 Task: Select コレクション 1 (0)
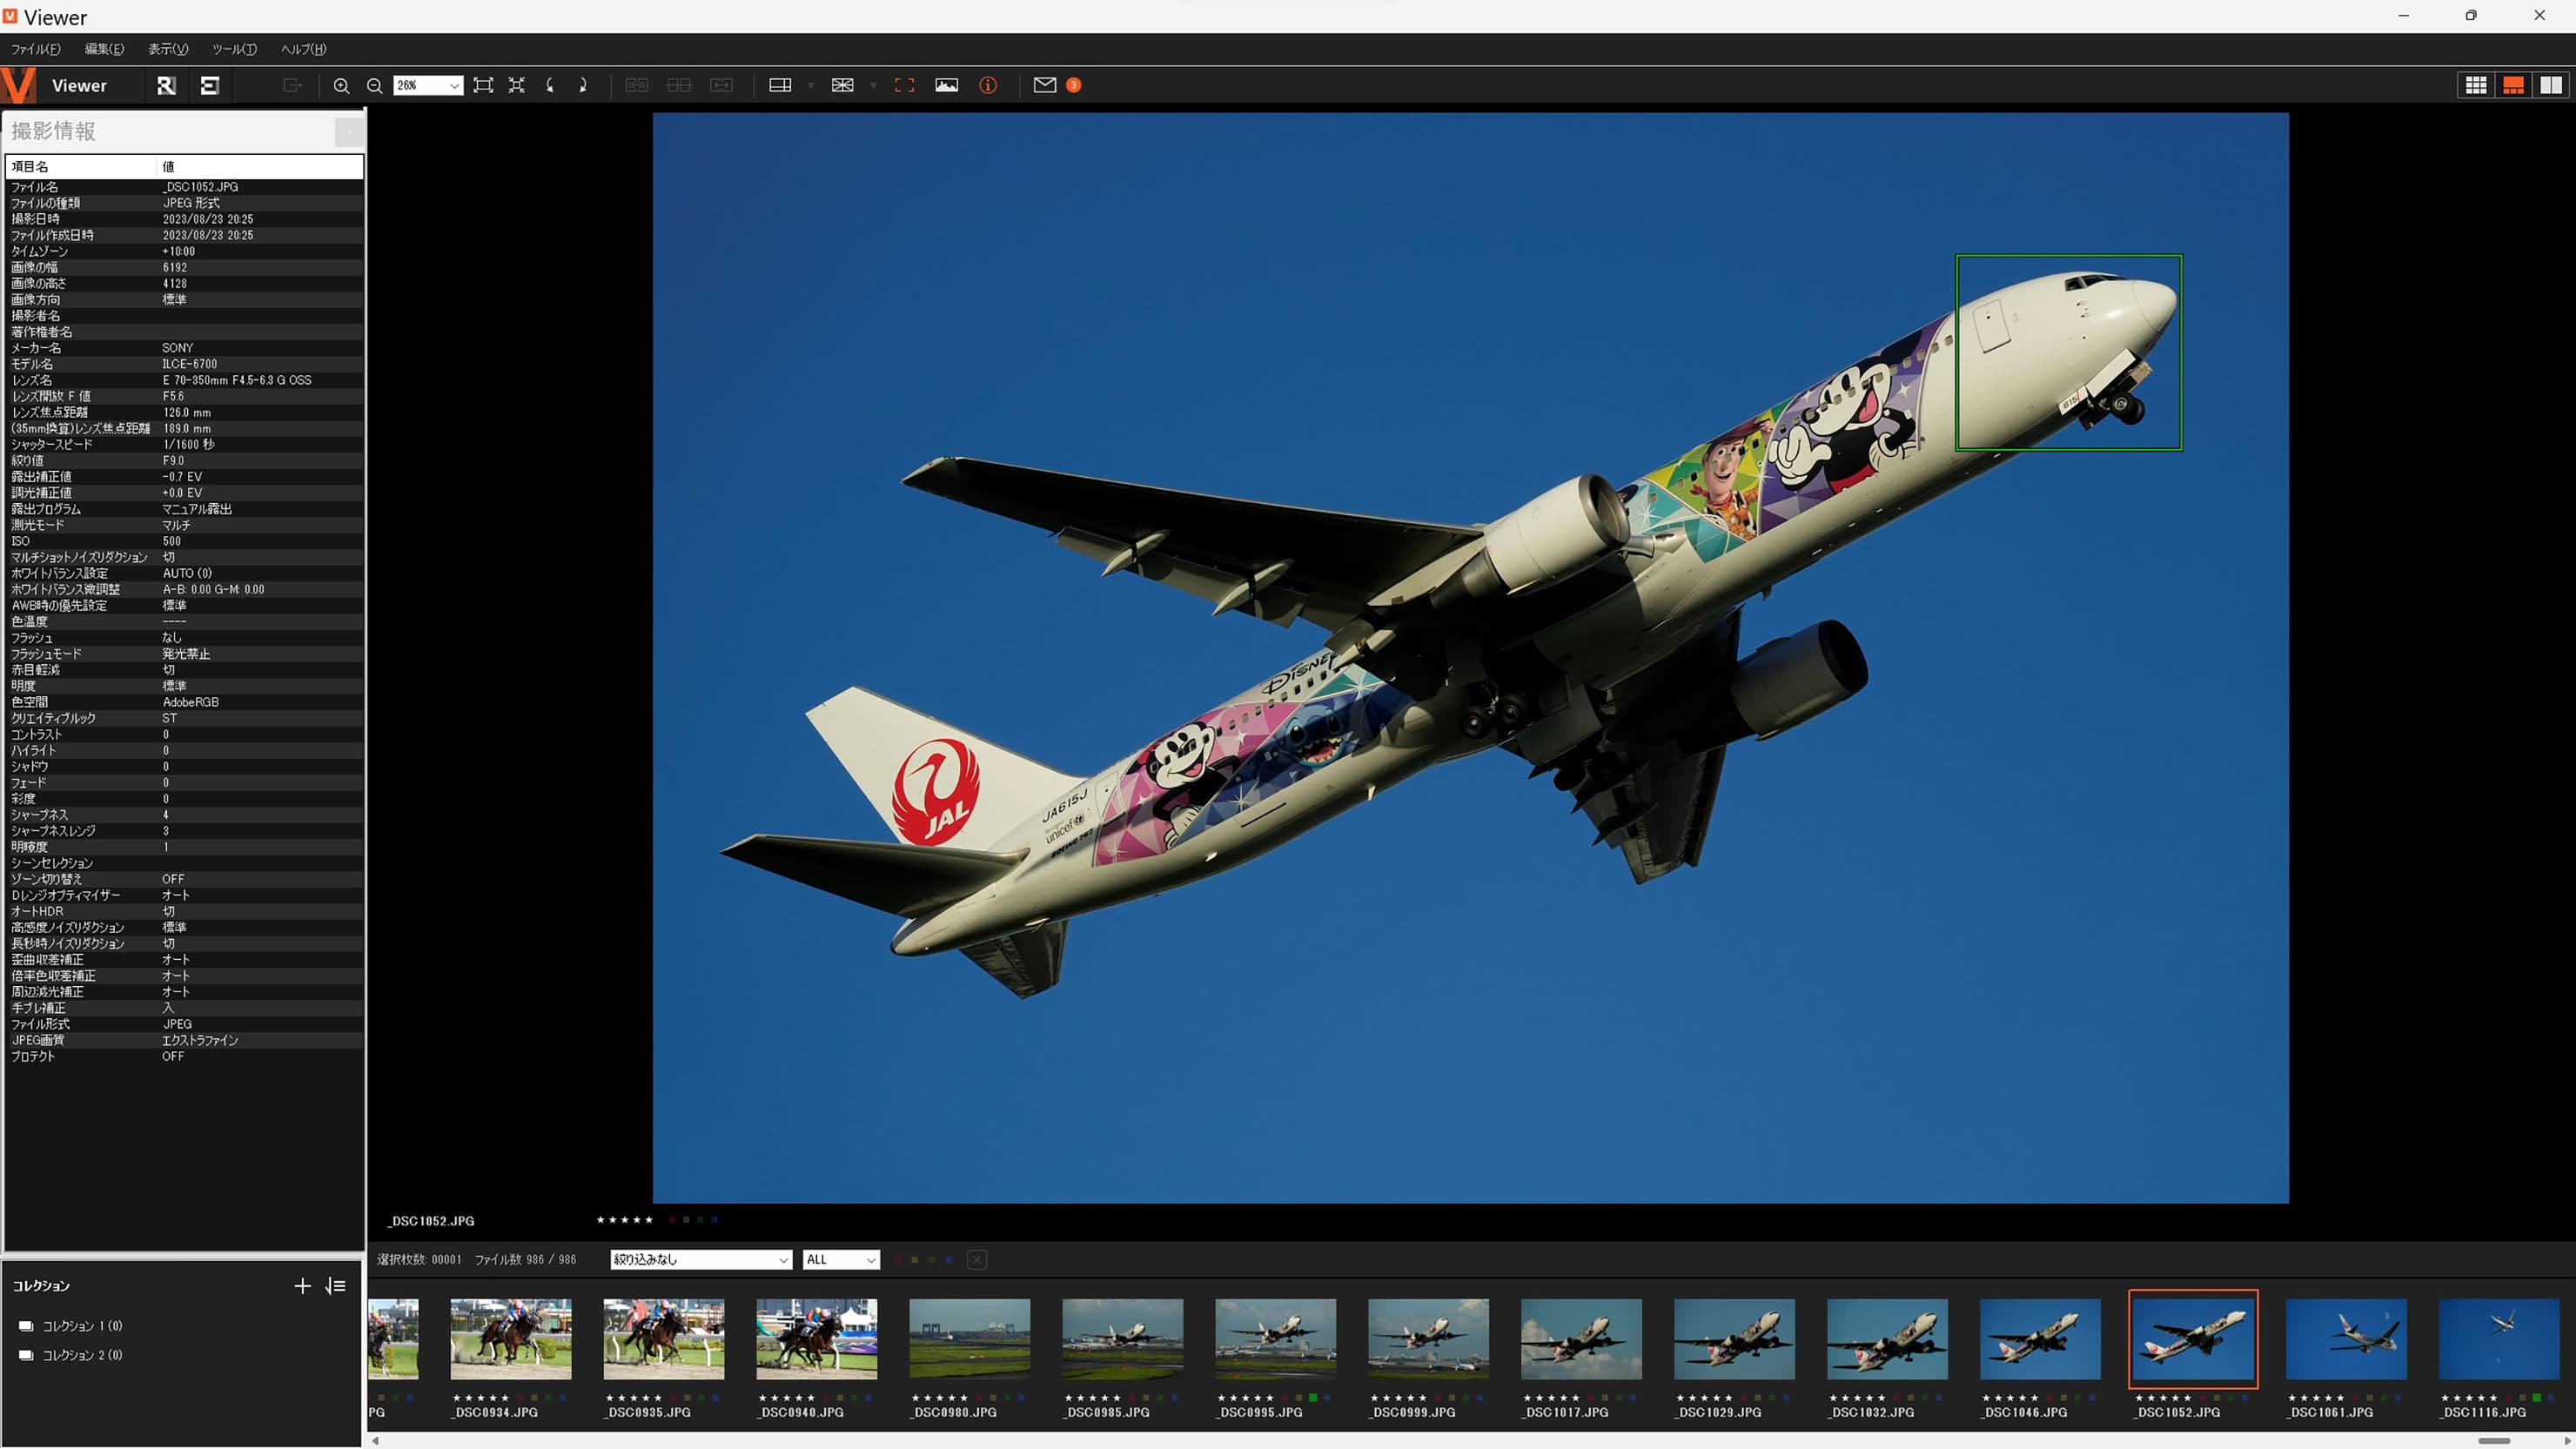(x=82, y=1326)
